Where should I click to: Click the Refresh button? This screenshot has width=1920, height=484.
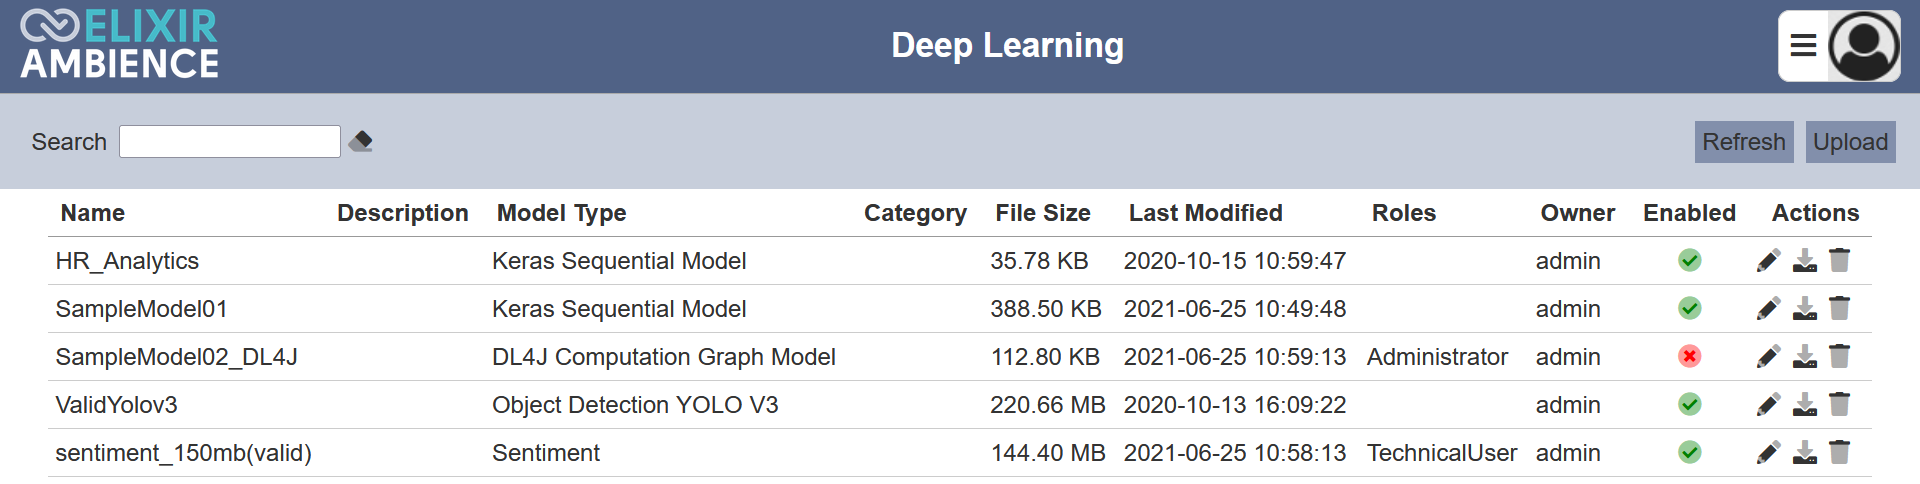pyautogui.click(x=1744, y=142)
